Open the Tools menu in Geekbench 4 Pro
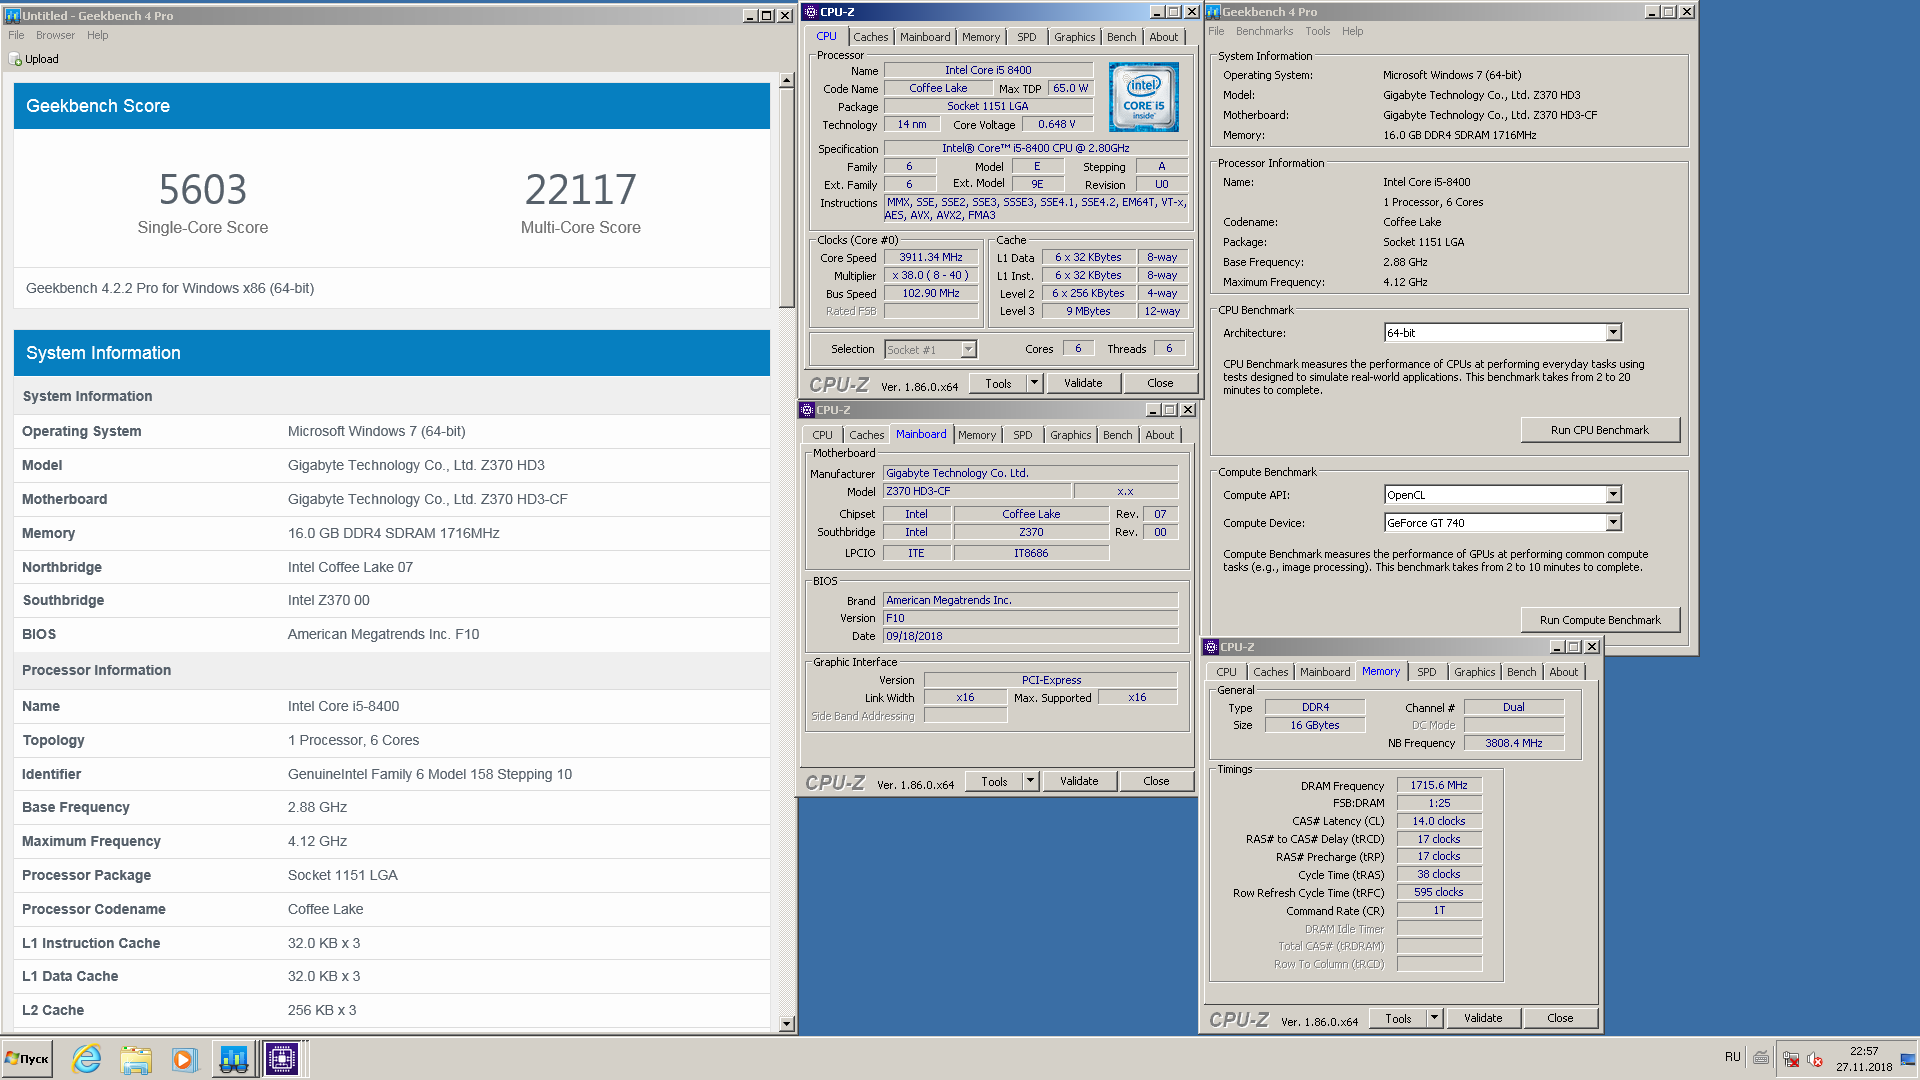The image size is (1920, 1080). pos(1318,31)
